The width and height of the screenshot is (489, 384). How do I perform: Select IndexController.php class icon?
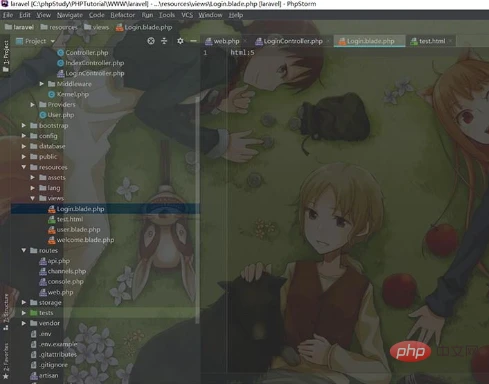[60, 63]
